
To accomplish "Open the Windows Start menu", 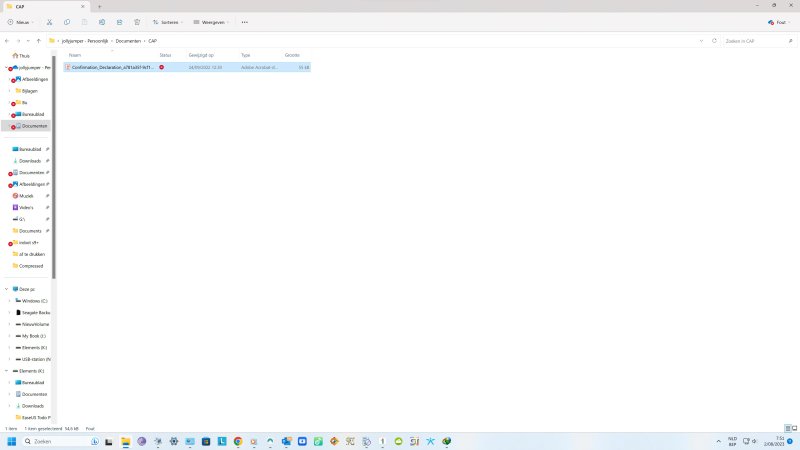I will pos(13,441).
